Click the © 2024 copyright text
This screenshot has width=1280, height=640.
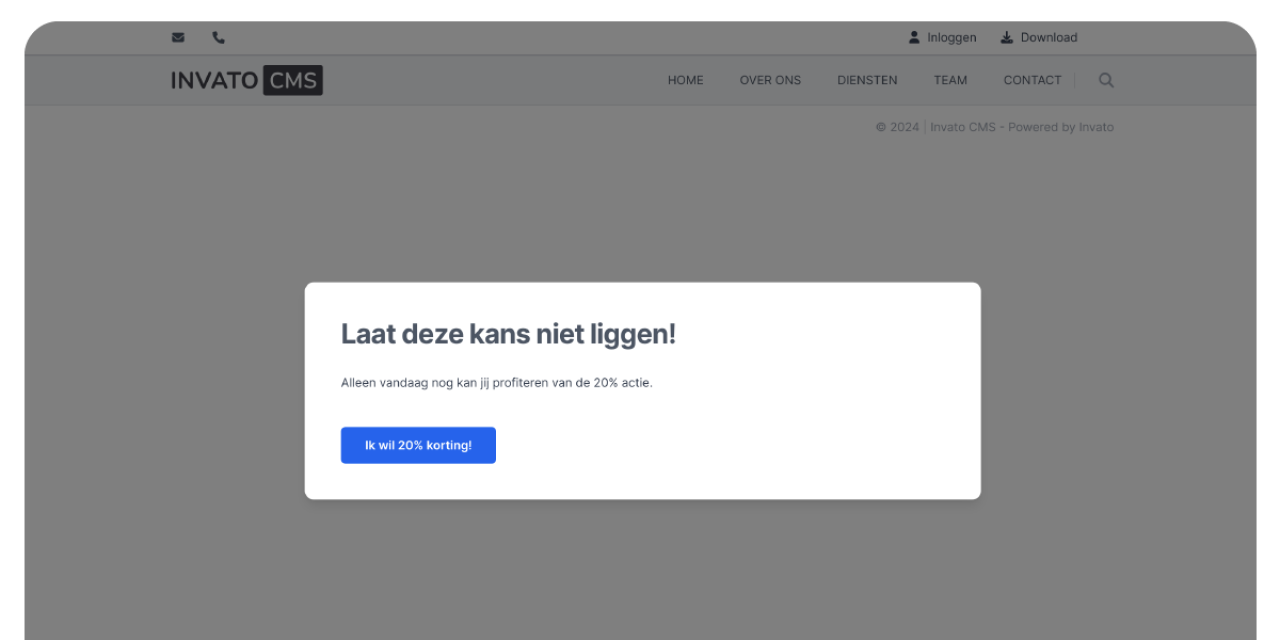coord(897,127)
